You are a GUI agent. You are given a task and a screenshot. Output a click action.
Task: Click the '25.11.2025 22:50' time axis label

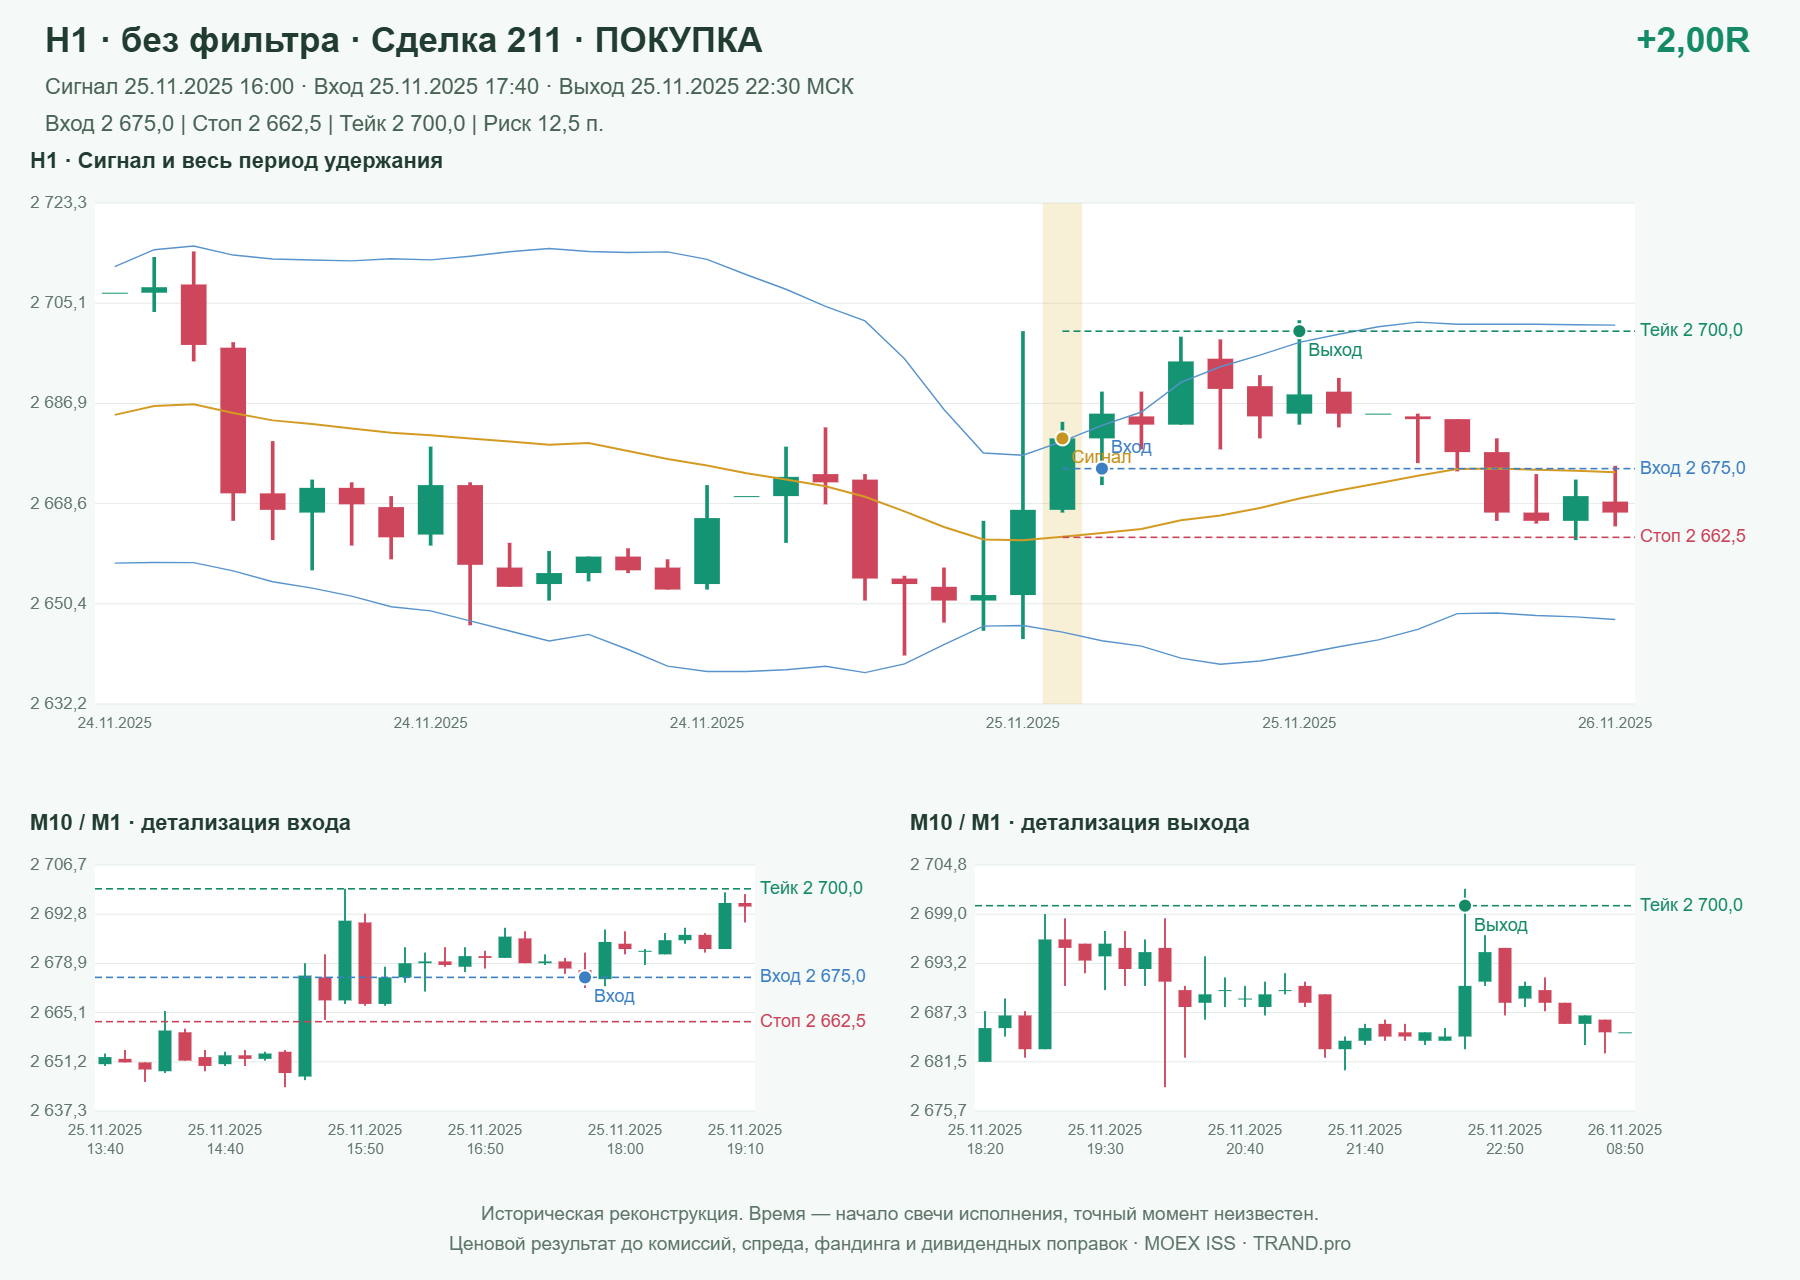pyautogui.click(x=1505, y=1139)
